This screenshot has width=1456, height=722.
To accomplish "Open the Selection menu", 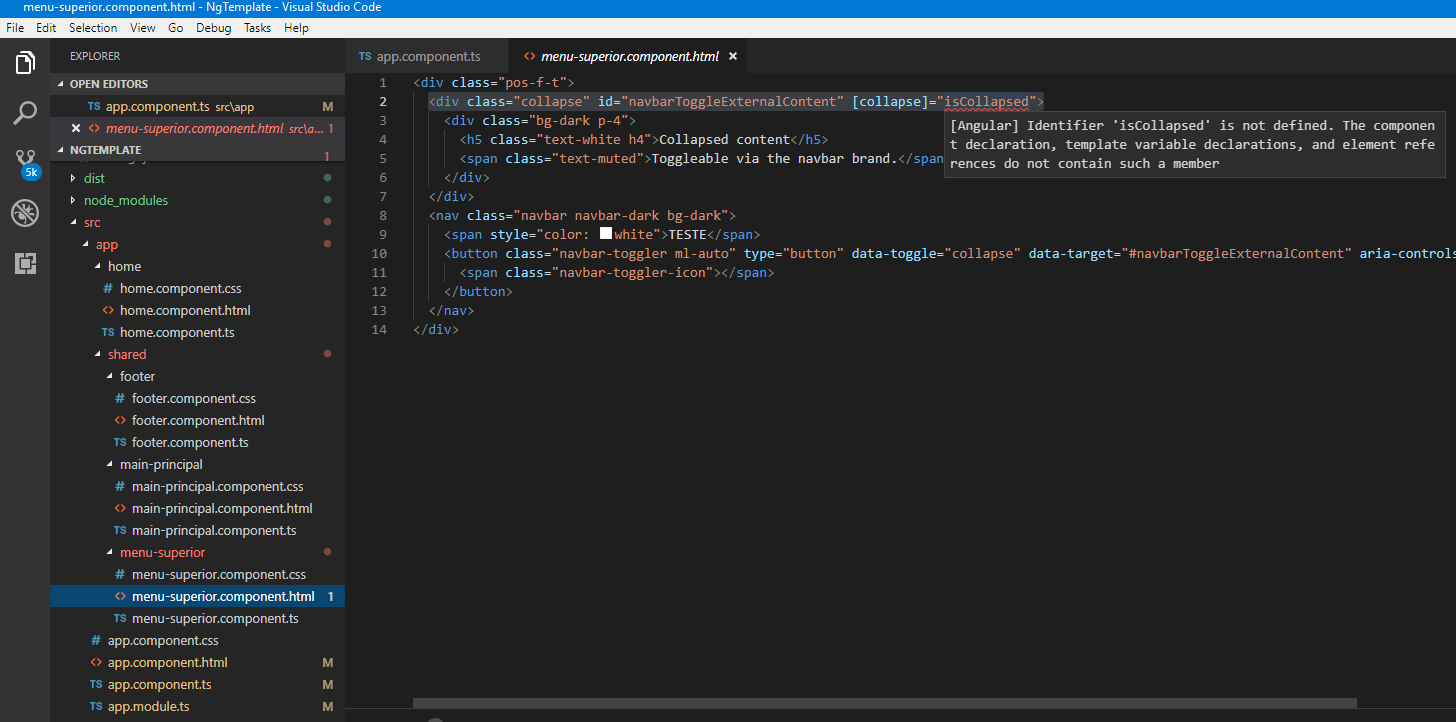I will click(x=93, y=28).
